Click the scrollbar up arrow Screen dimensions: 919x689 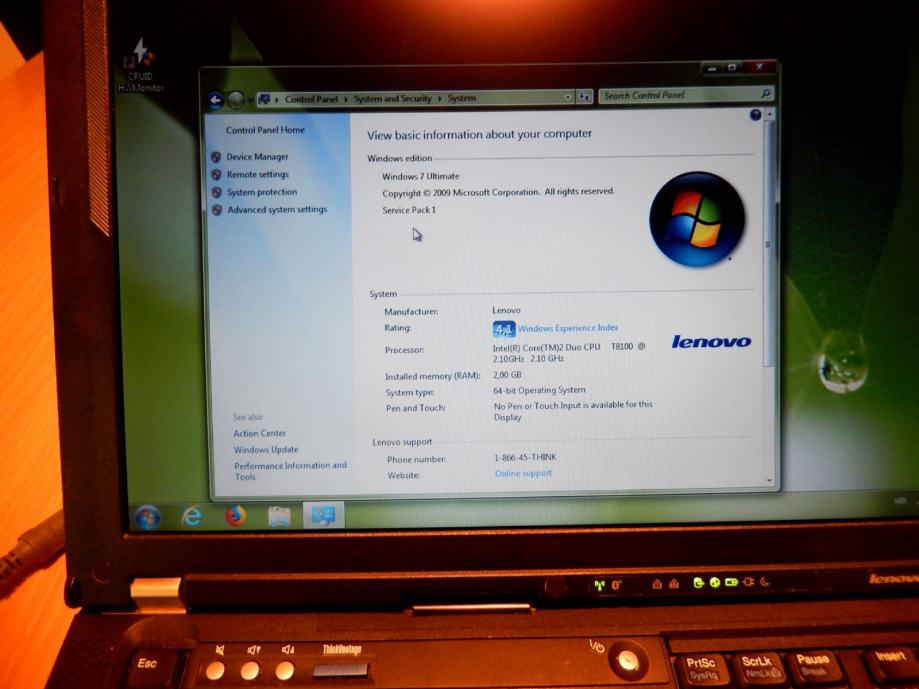pos(769,114)
